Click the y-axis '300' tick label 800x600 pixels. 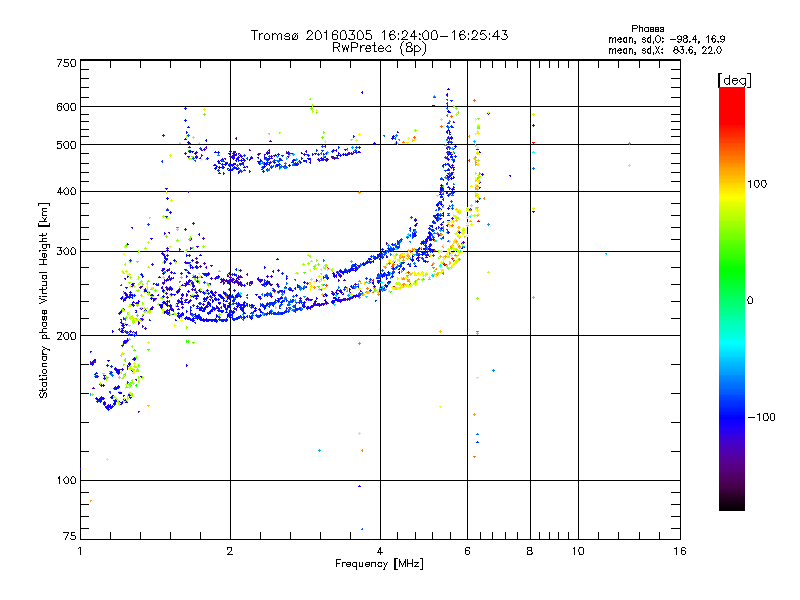click(66, 252)
